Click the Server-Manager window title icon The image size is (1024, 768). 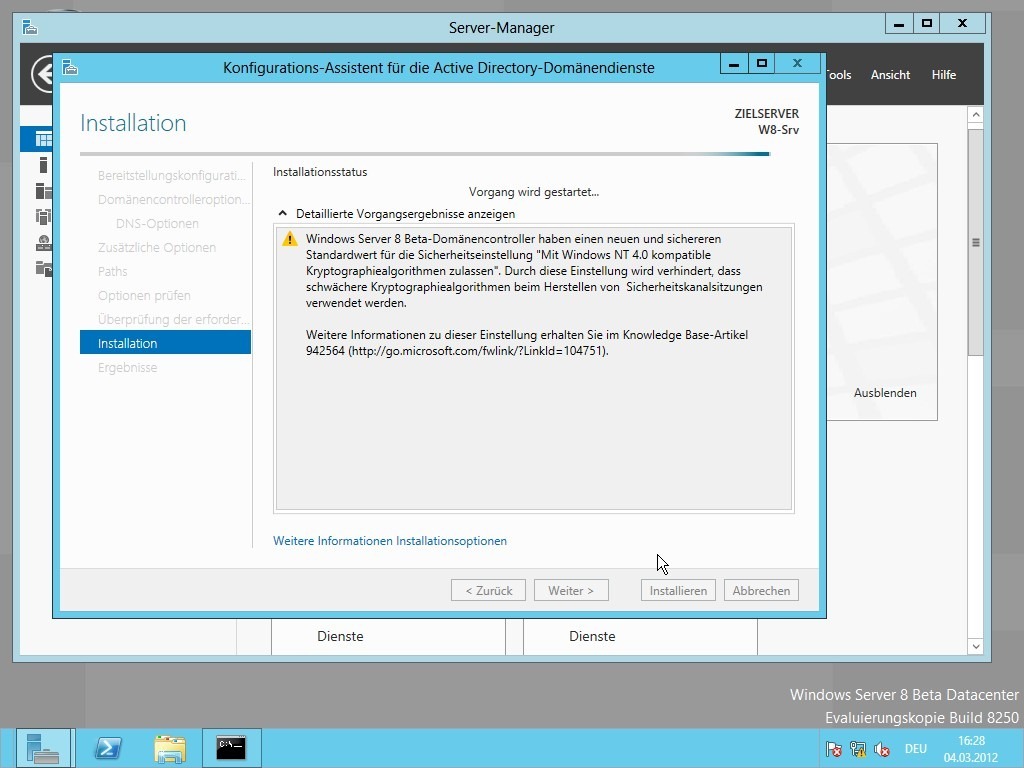(29, 27)
